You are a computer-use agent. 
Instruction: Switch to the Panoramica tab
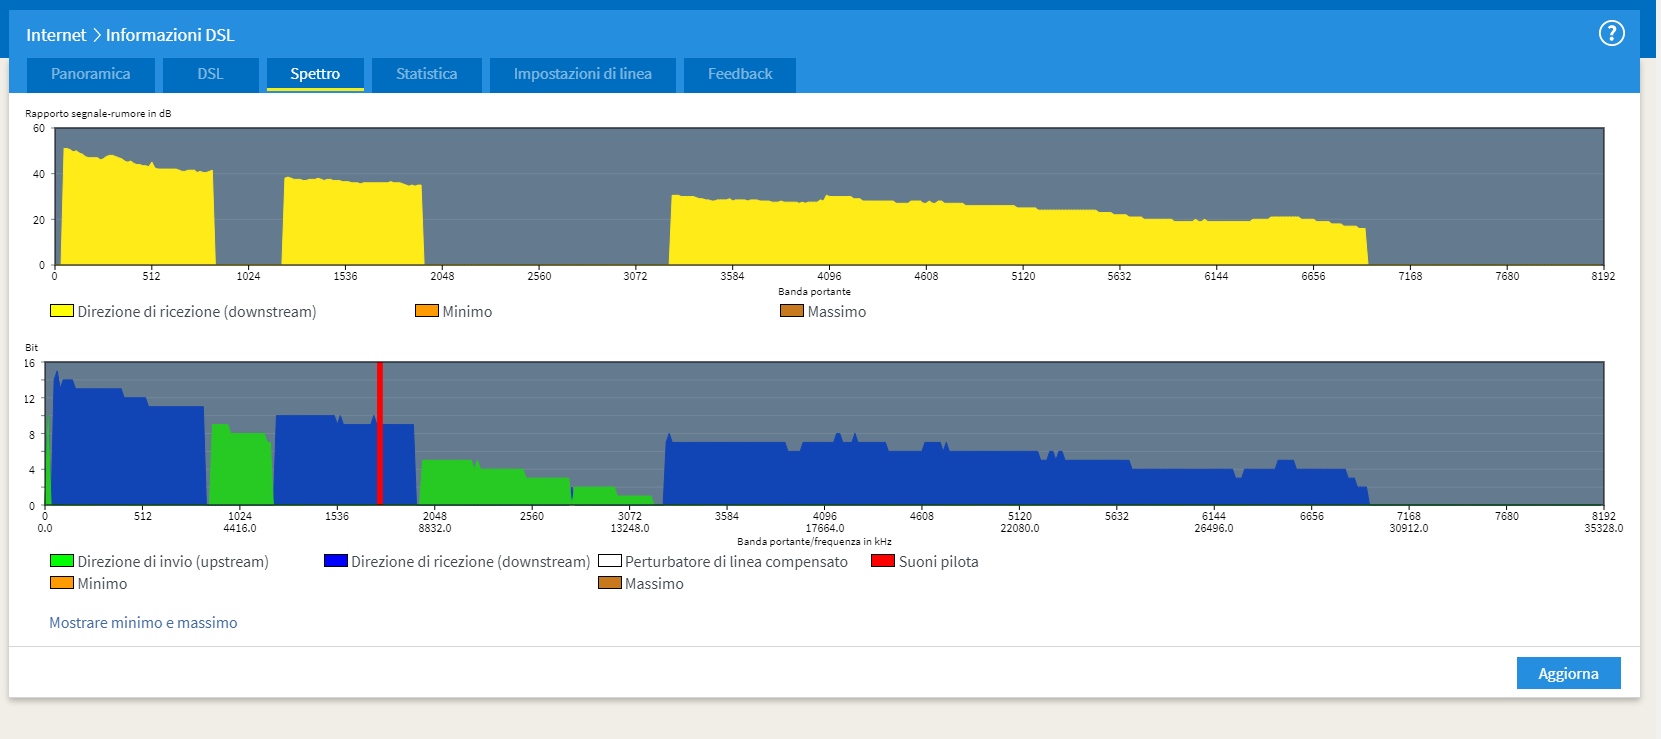tap(91, 74)
